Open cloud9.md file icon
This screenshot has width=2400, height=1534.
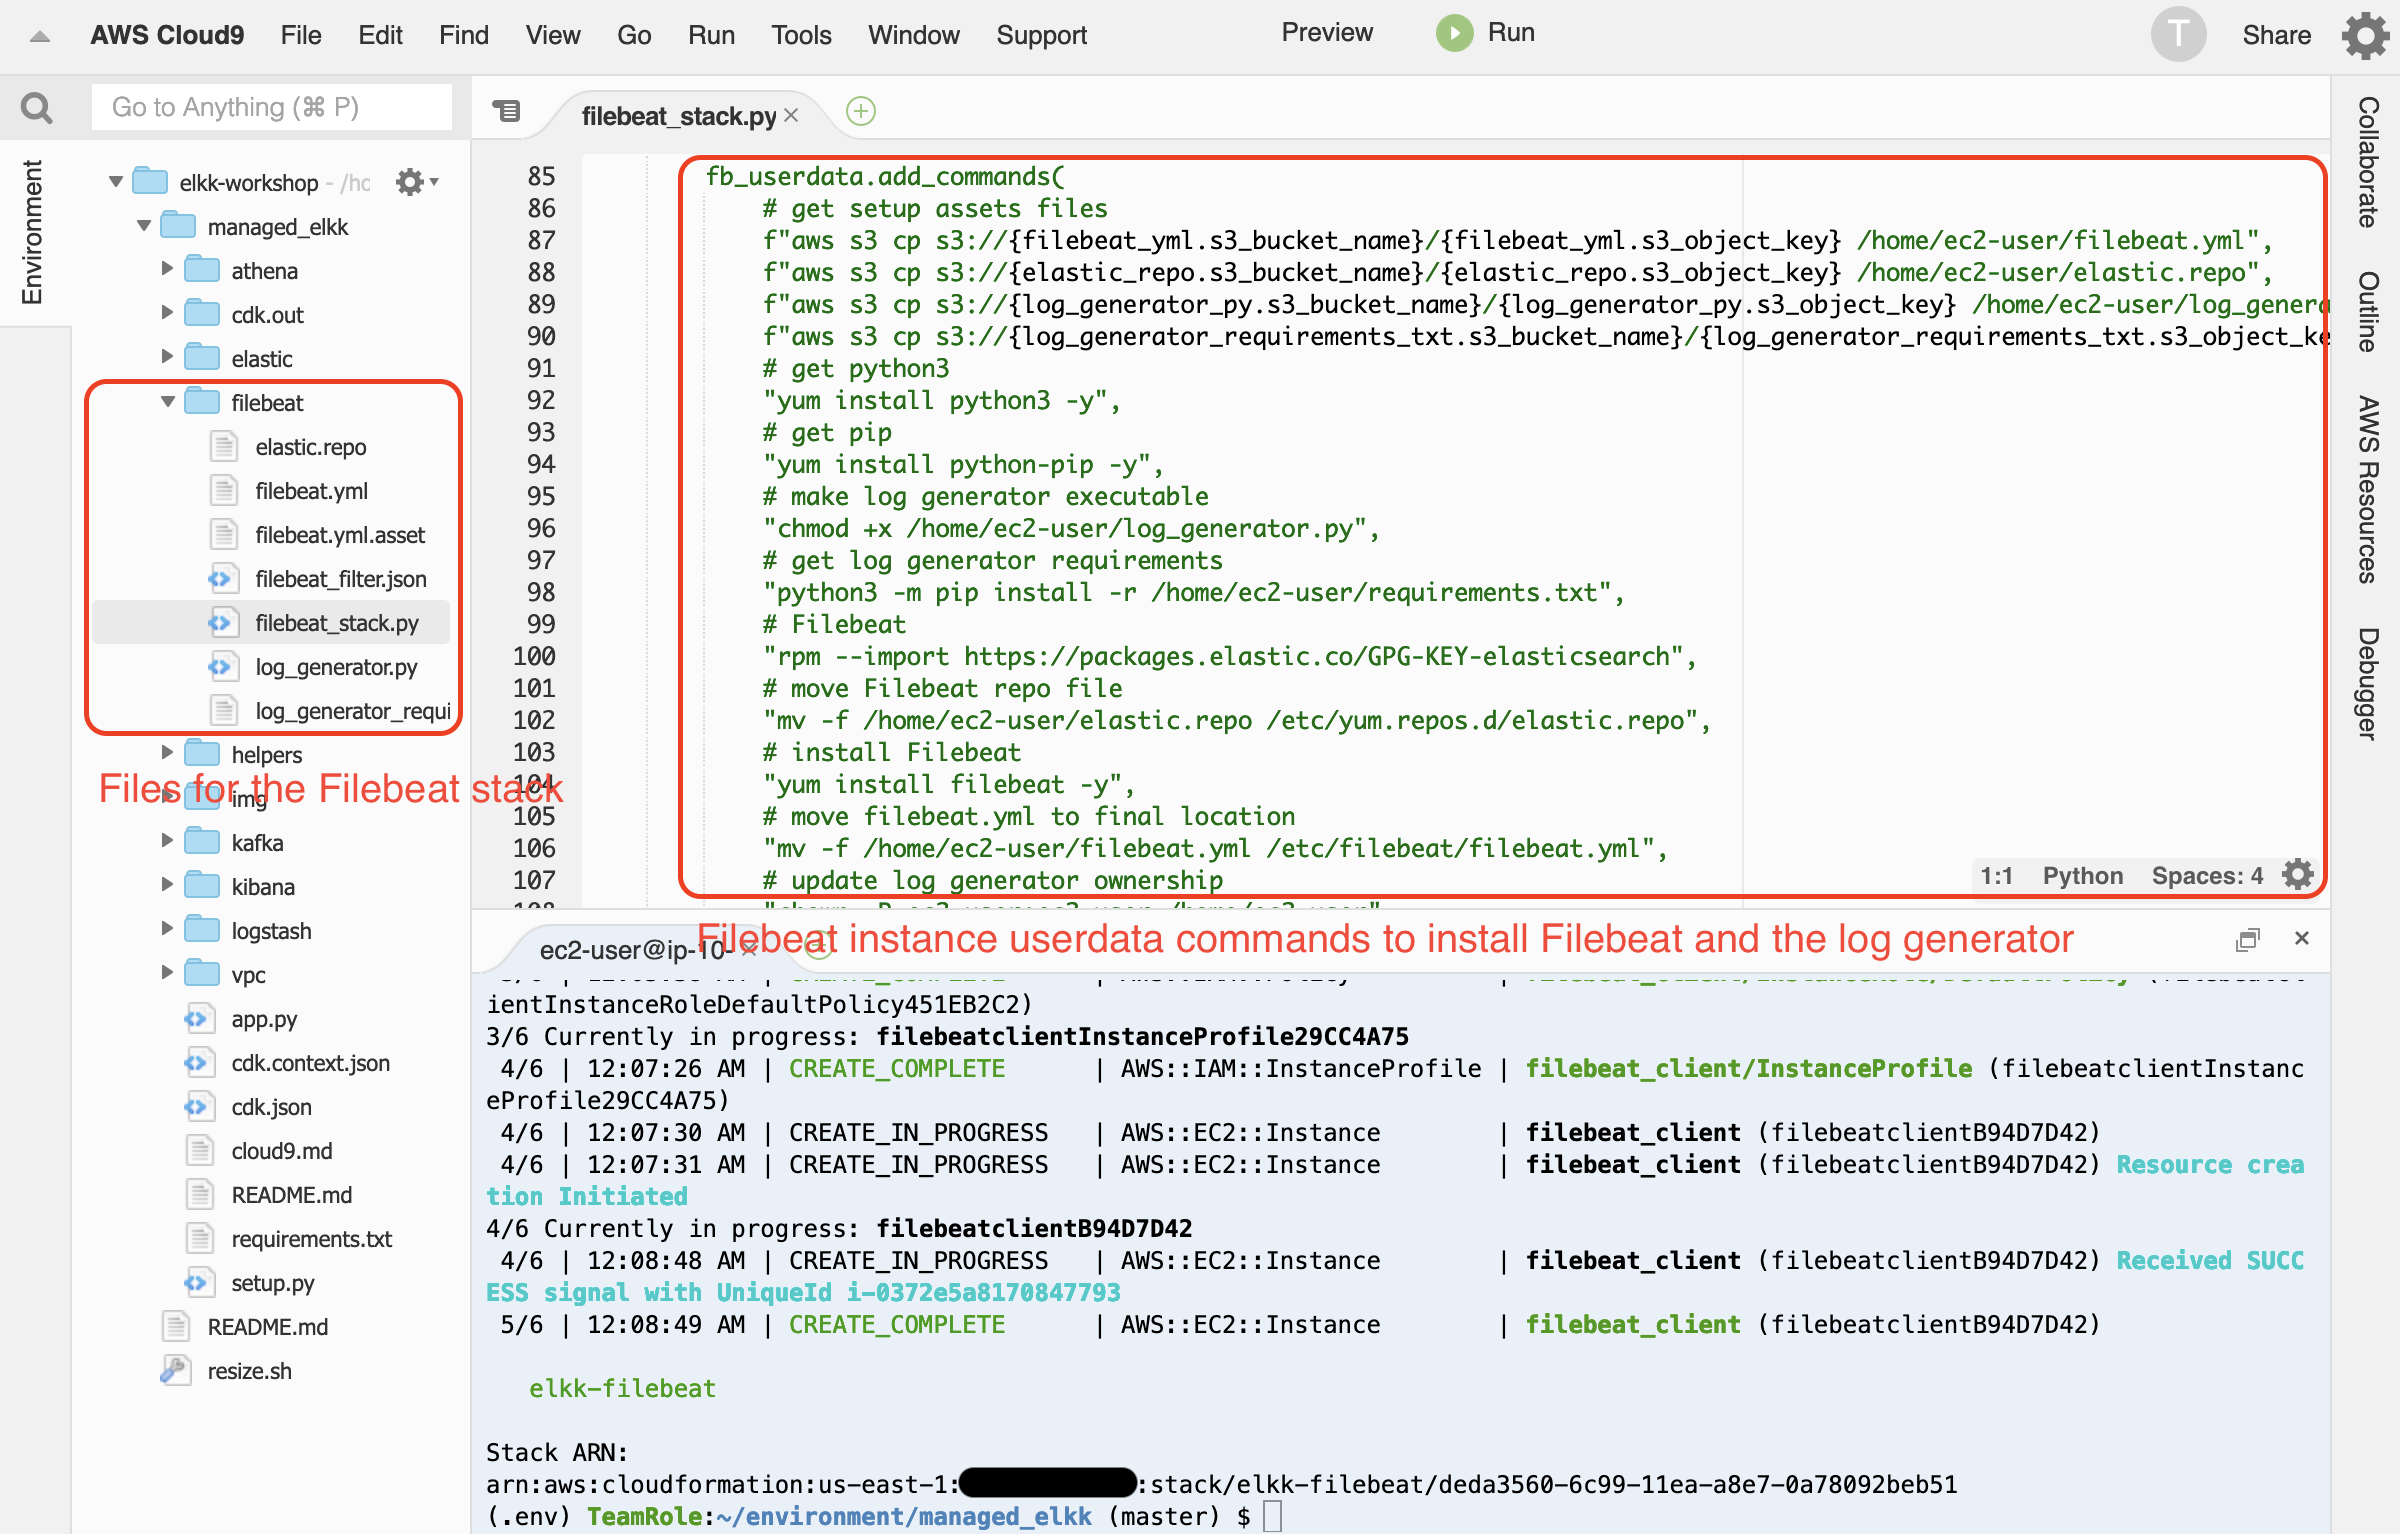(x=200, y=1151)
